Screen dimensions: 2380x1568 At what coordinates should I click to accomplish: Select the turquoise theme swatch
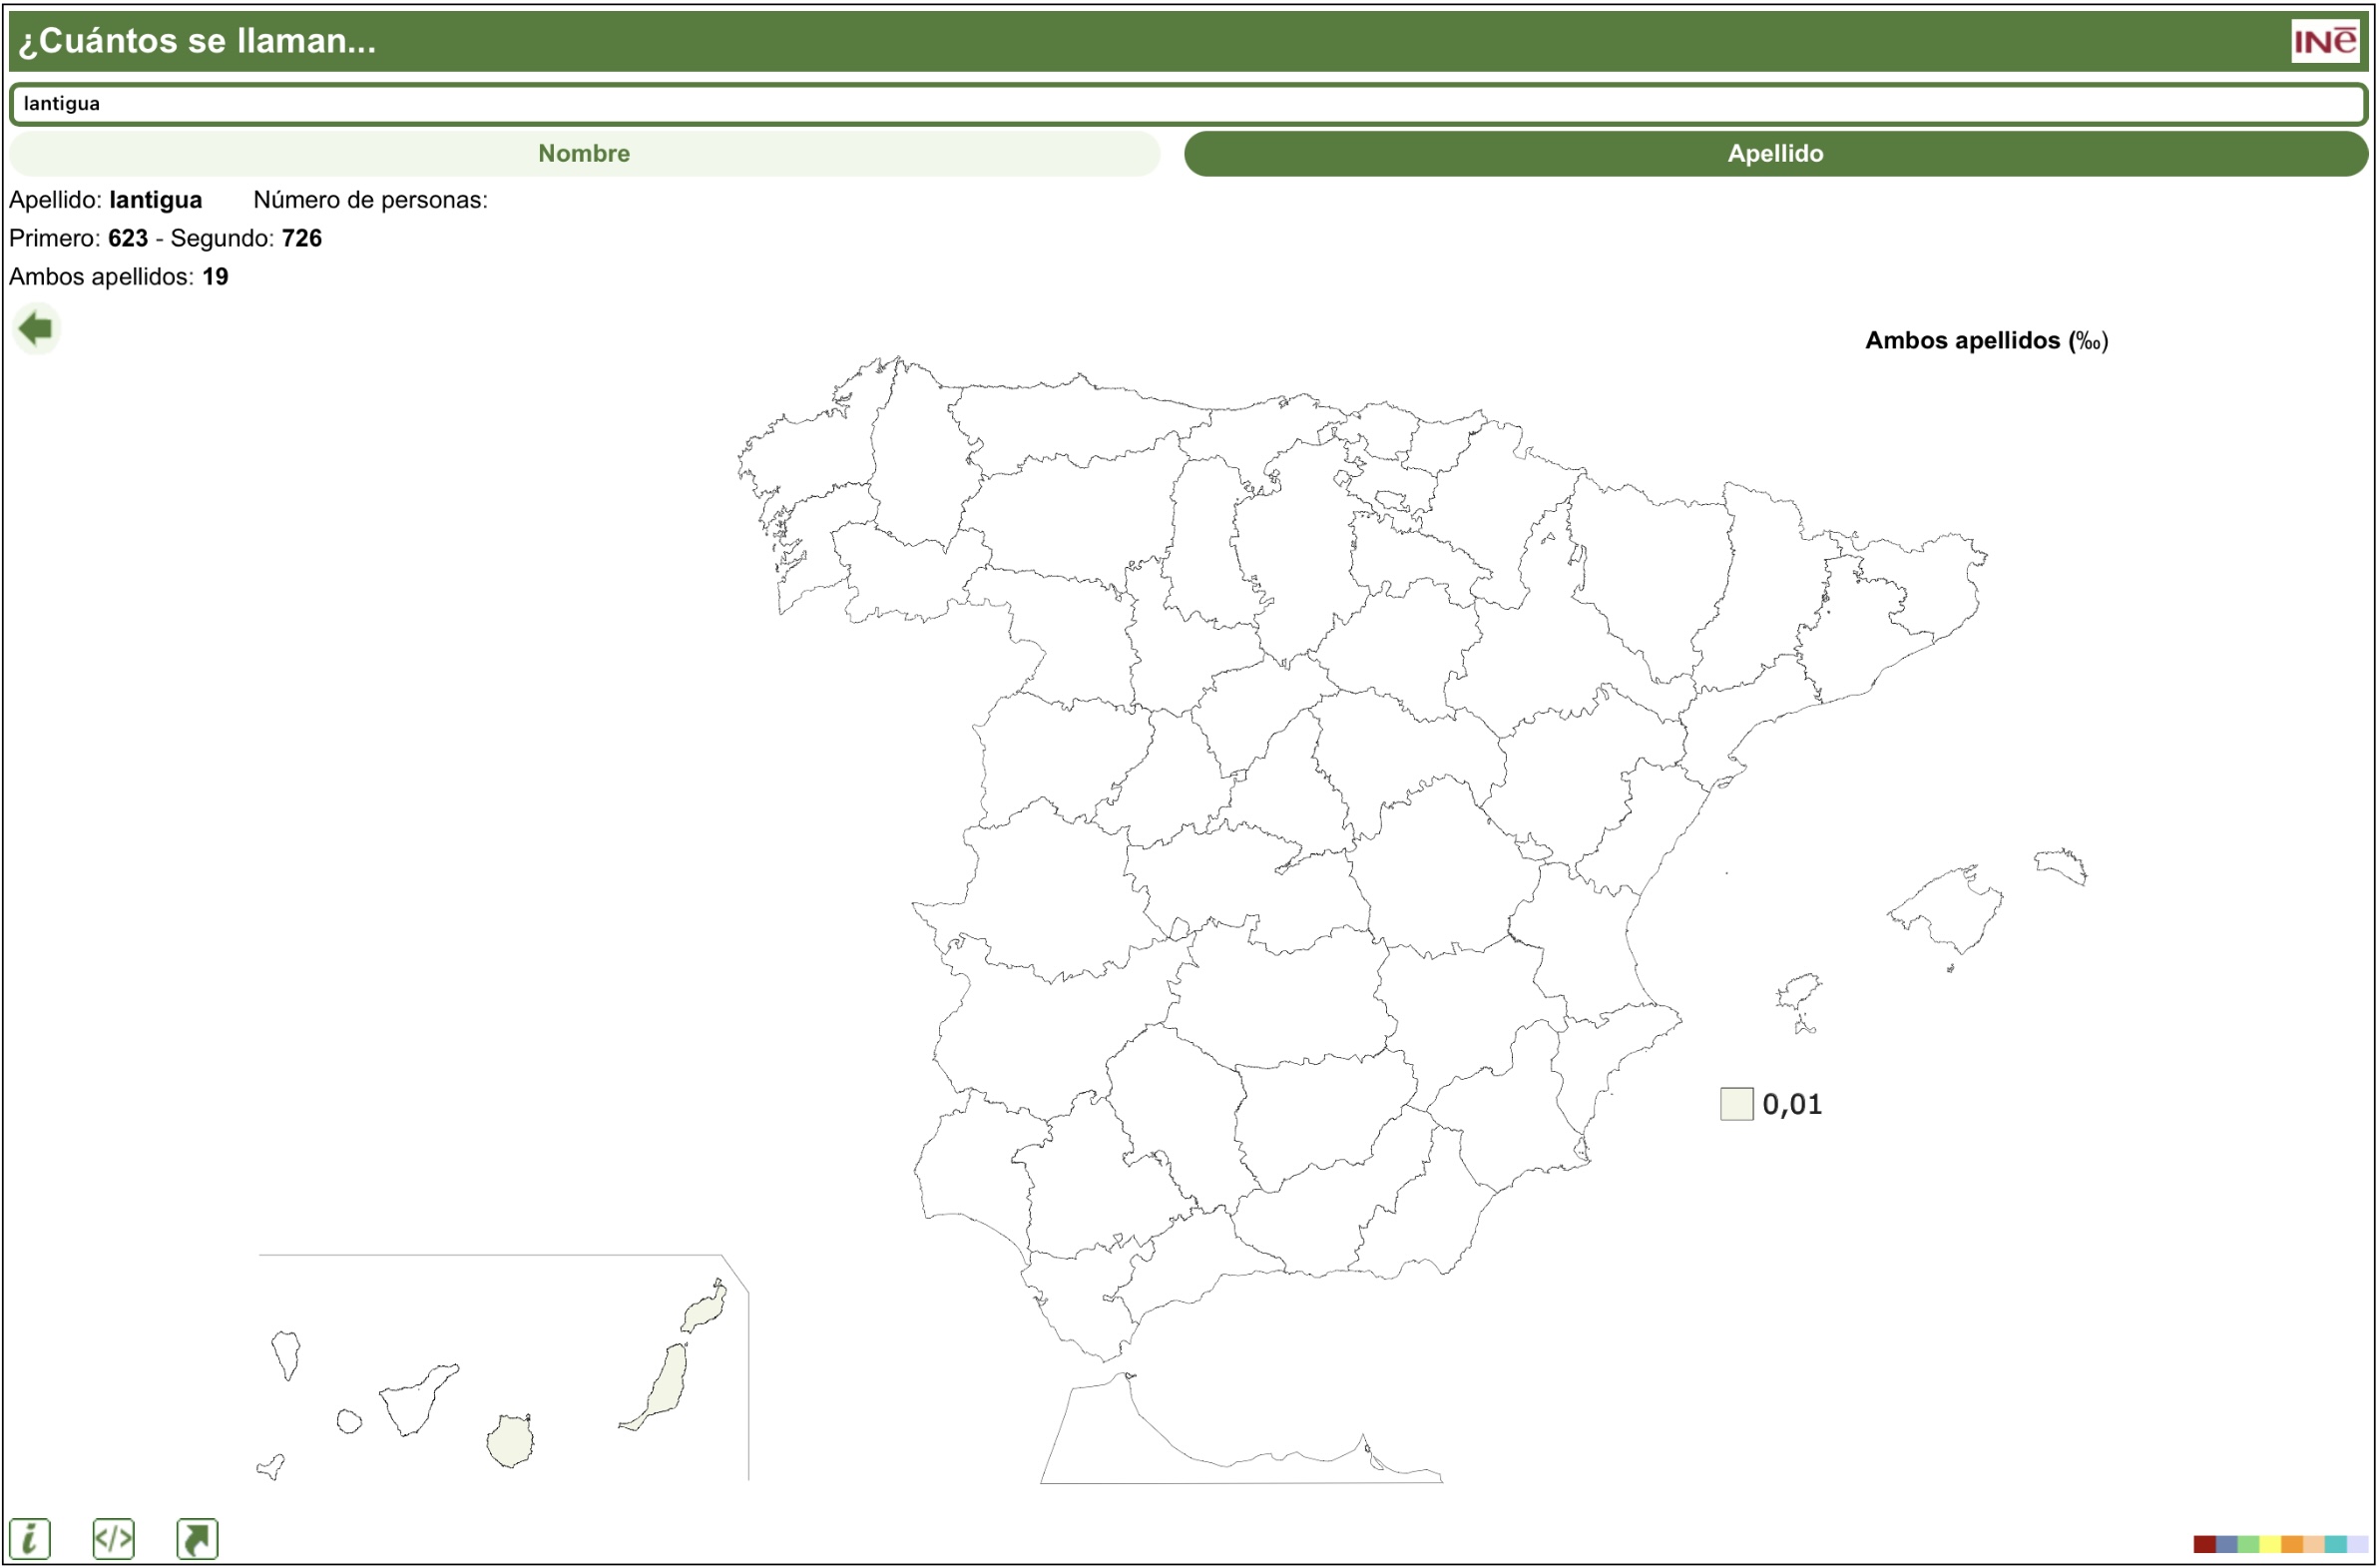(2336, 1545)
